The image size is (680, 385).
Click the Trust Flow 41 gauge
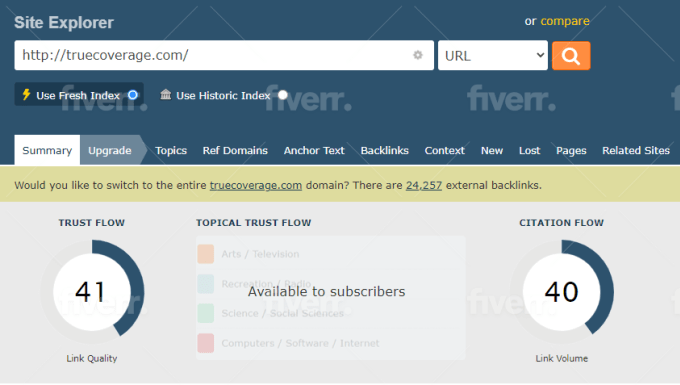coord(92,292)
